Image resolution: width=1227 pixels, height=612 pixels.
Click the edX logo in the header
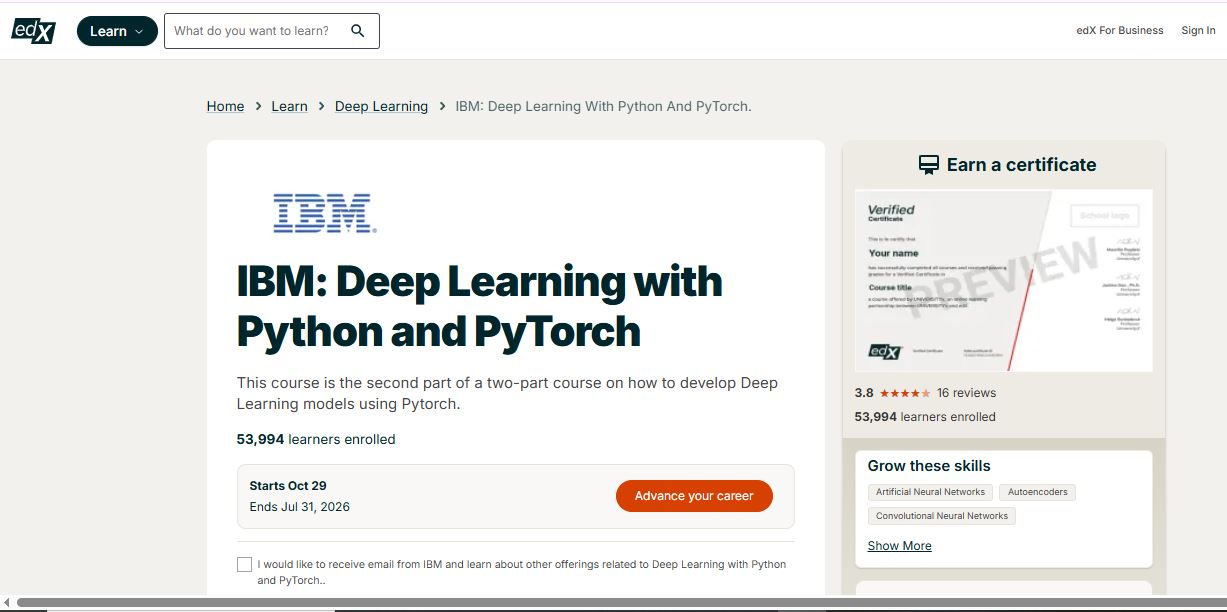click(x=32, y=30)
